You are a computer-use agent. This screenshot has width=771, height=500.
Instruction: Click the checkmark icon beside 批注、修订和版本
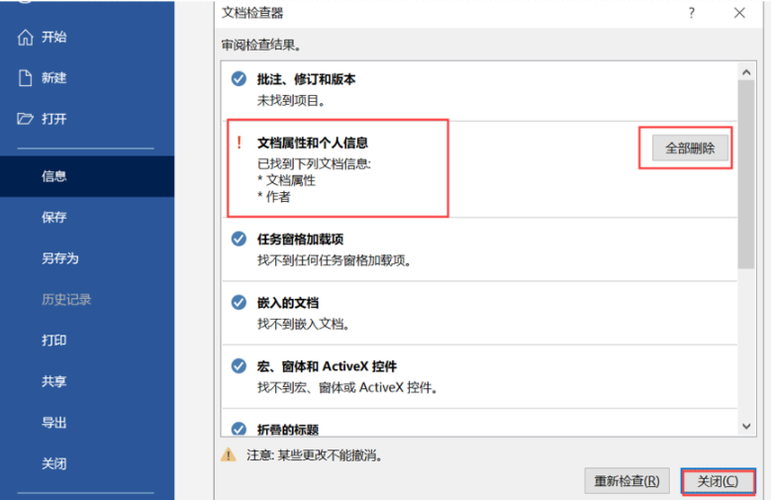(x=239, y=79)
